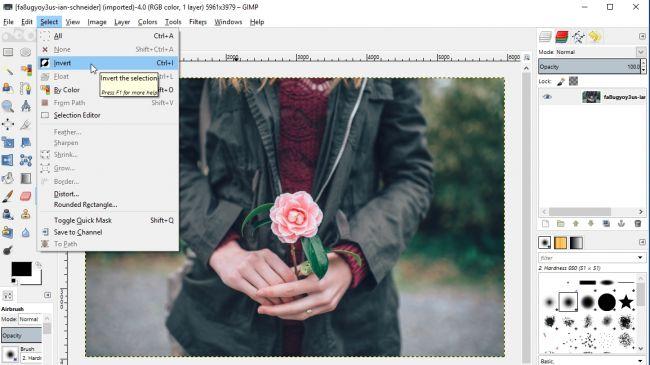
Task: Select the Zoom magnifier tool
Action: point(7,107)
